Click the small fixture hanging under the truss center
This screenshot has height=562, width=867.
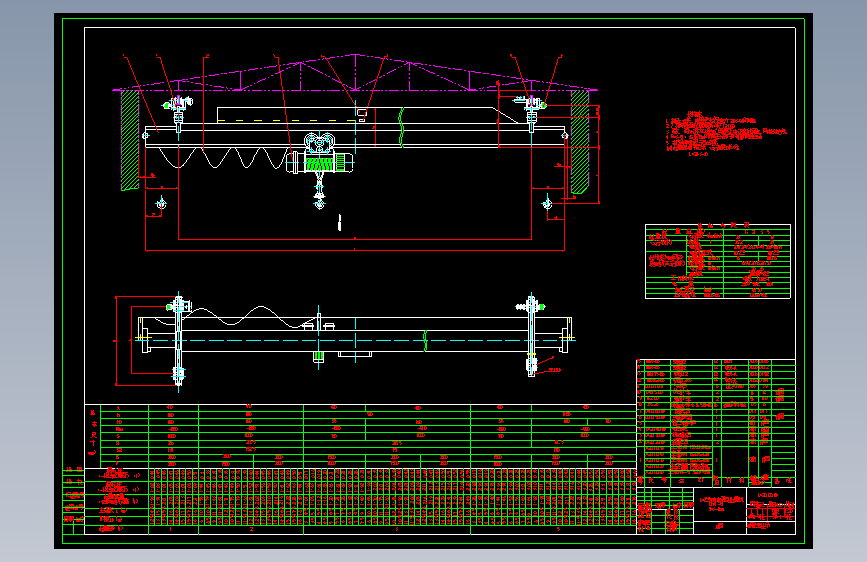[362, 114]
